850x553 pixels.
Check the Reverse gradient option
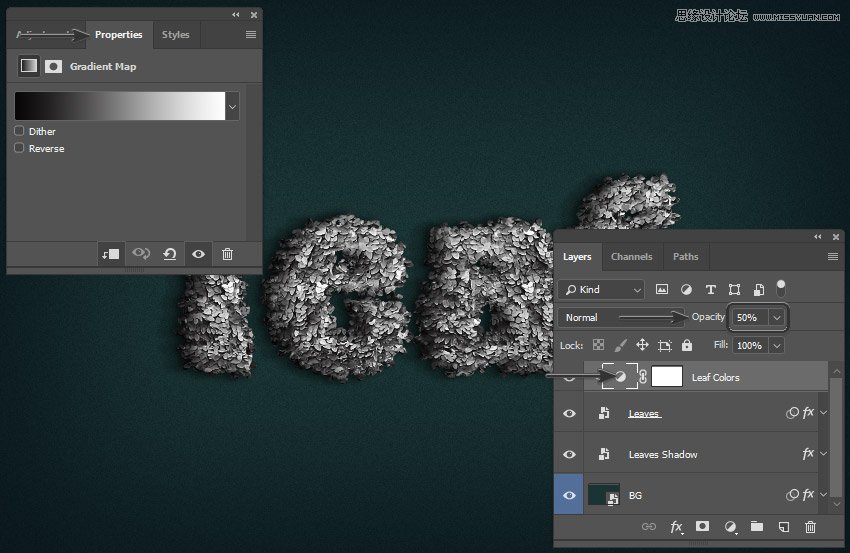20,148
